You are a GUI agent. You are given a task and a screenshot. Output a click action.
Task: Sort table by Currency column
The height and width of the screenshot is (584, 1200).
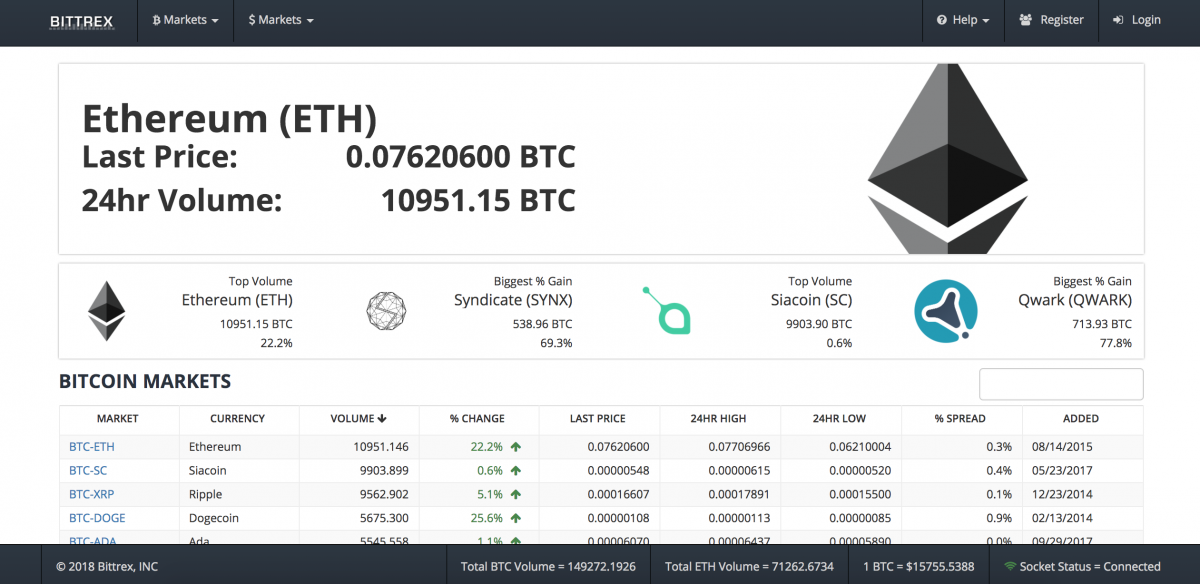point(238,419)
